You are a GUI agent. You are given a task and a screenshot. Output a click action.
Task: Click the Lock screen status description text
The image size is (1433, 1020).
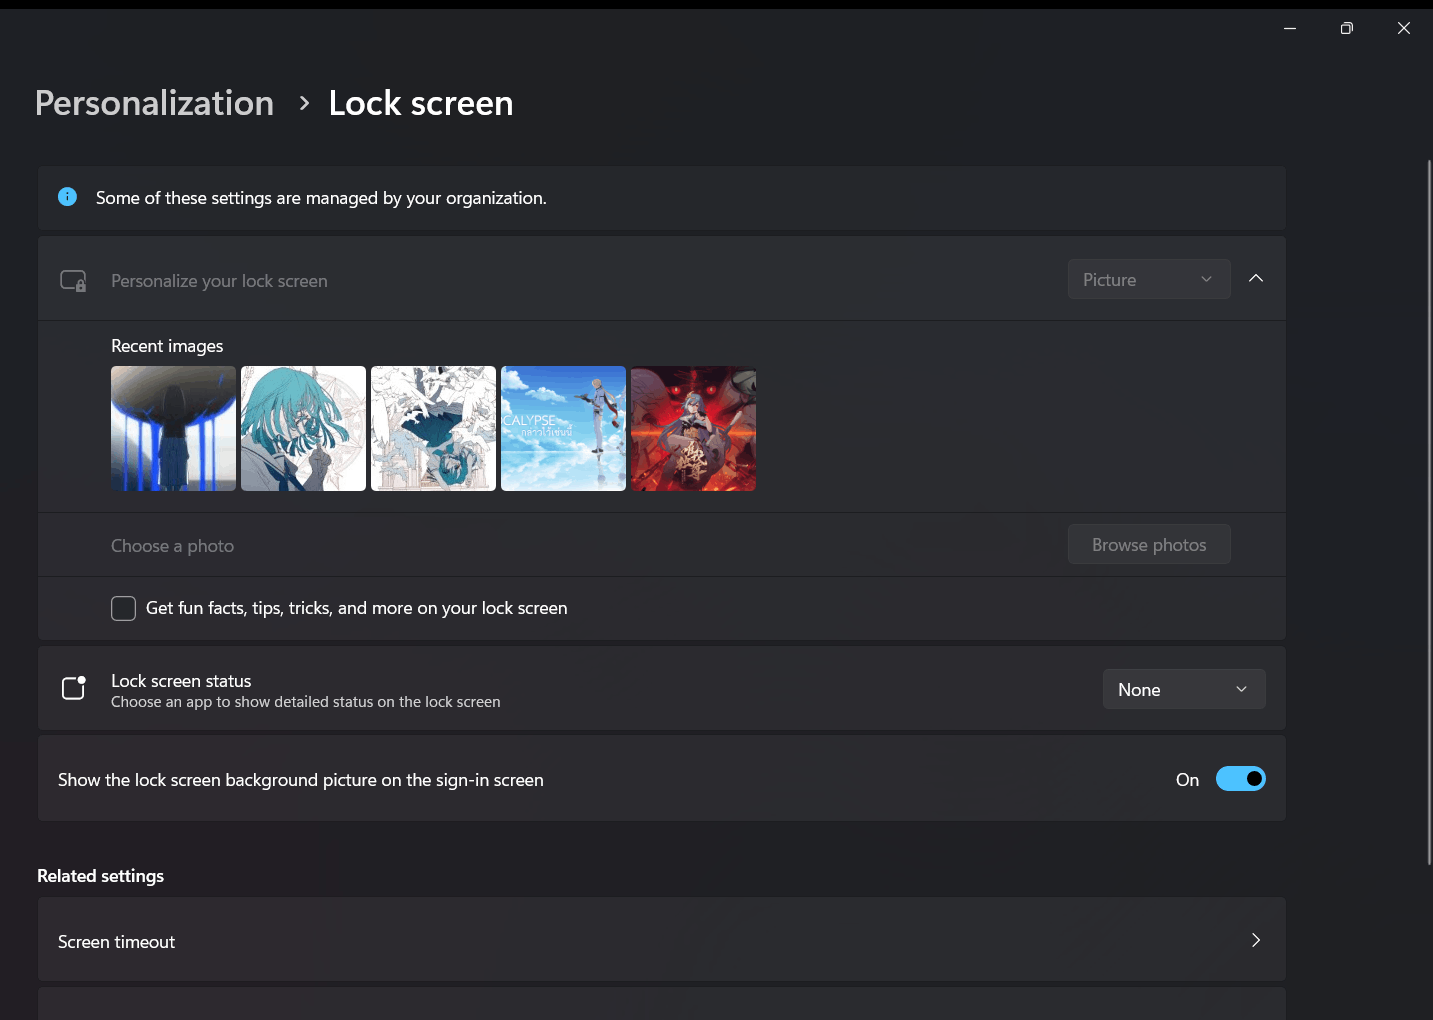[x=306, y=702]
